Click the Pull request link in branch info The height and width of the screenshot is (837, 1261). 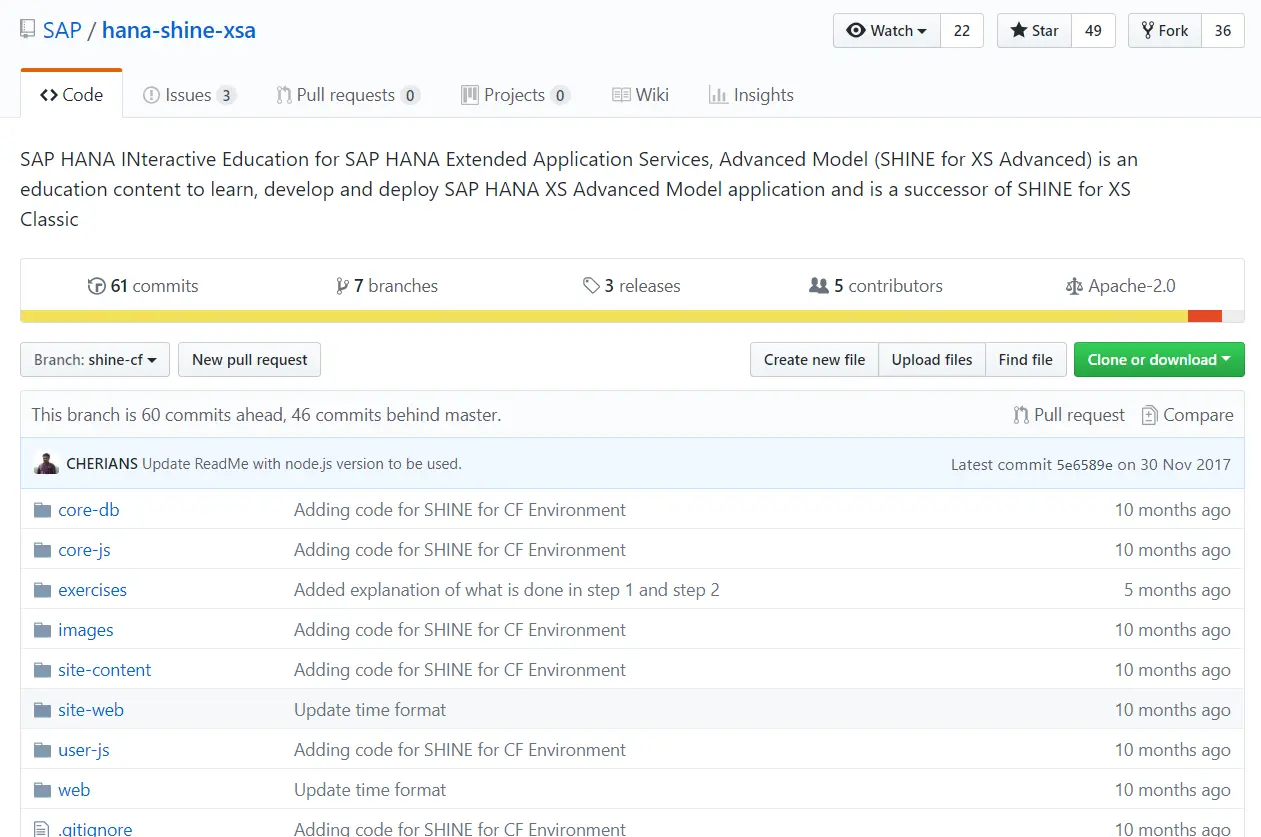point(1069,415)
